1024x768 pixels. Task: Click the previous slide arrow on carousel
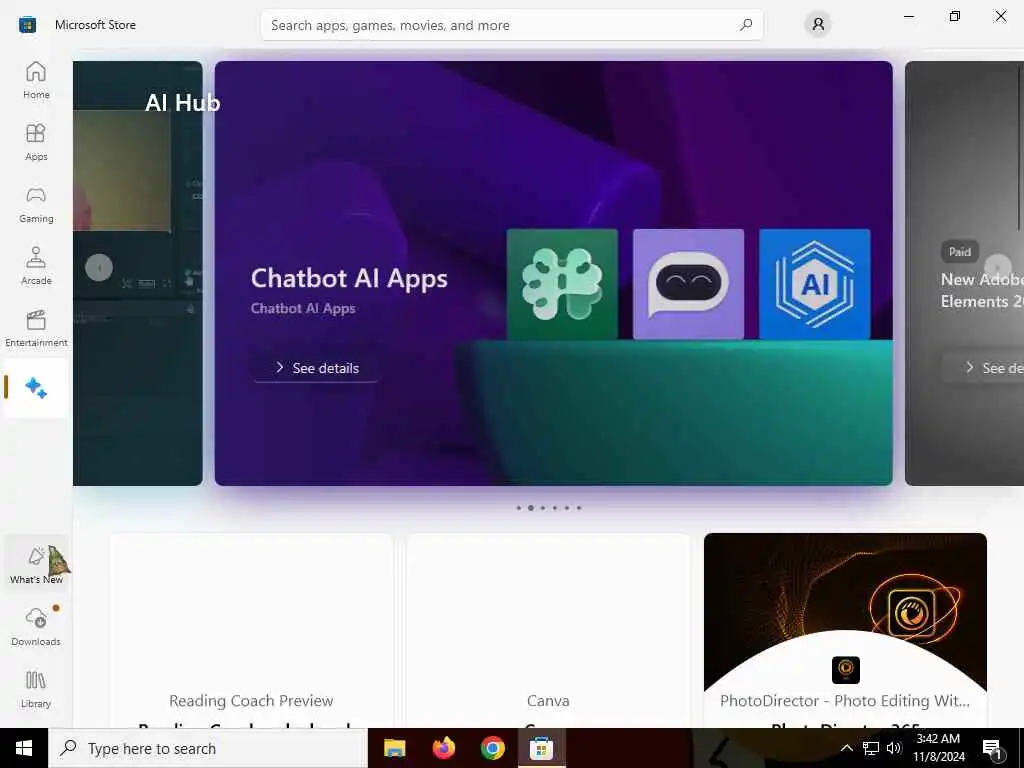tap(99, 267)
